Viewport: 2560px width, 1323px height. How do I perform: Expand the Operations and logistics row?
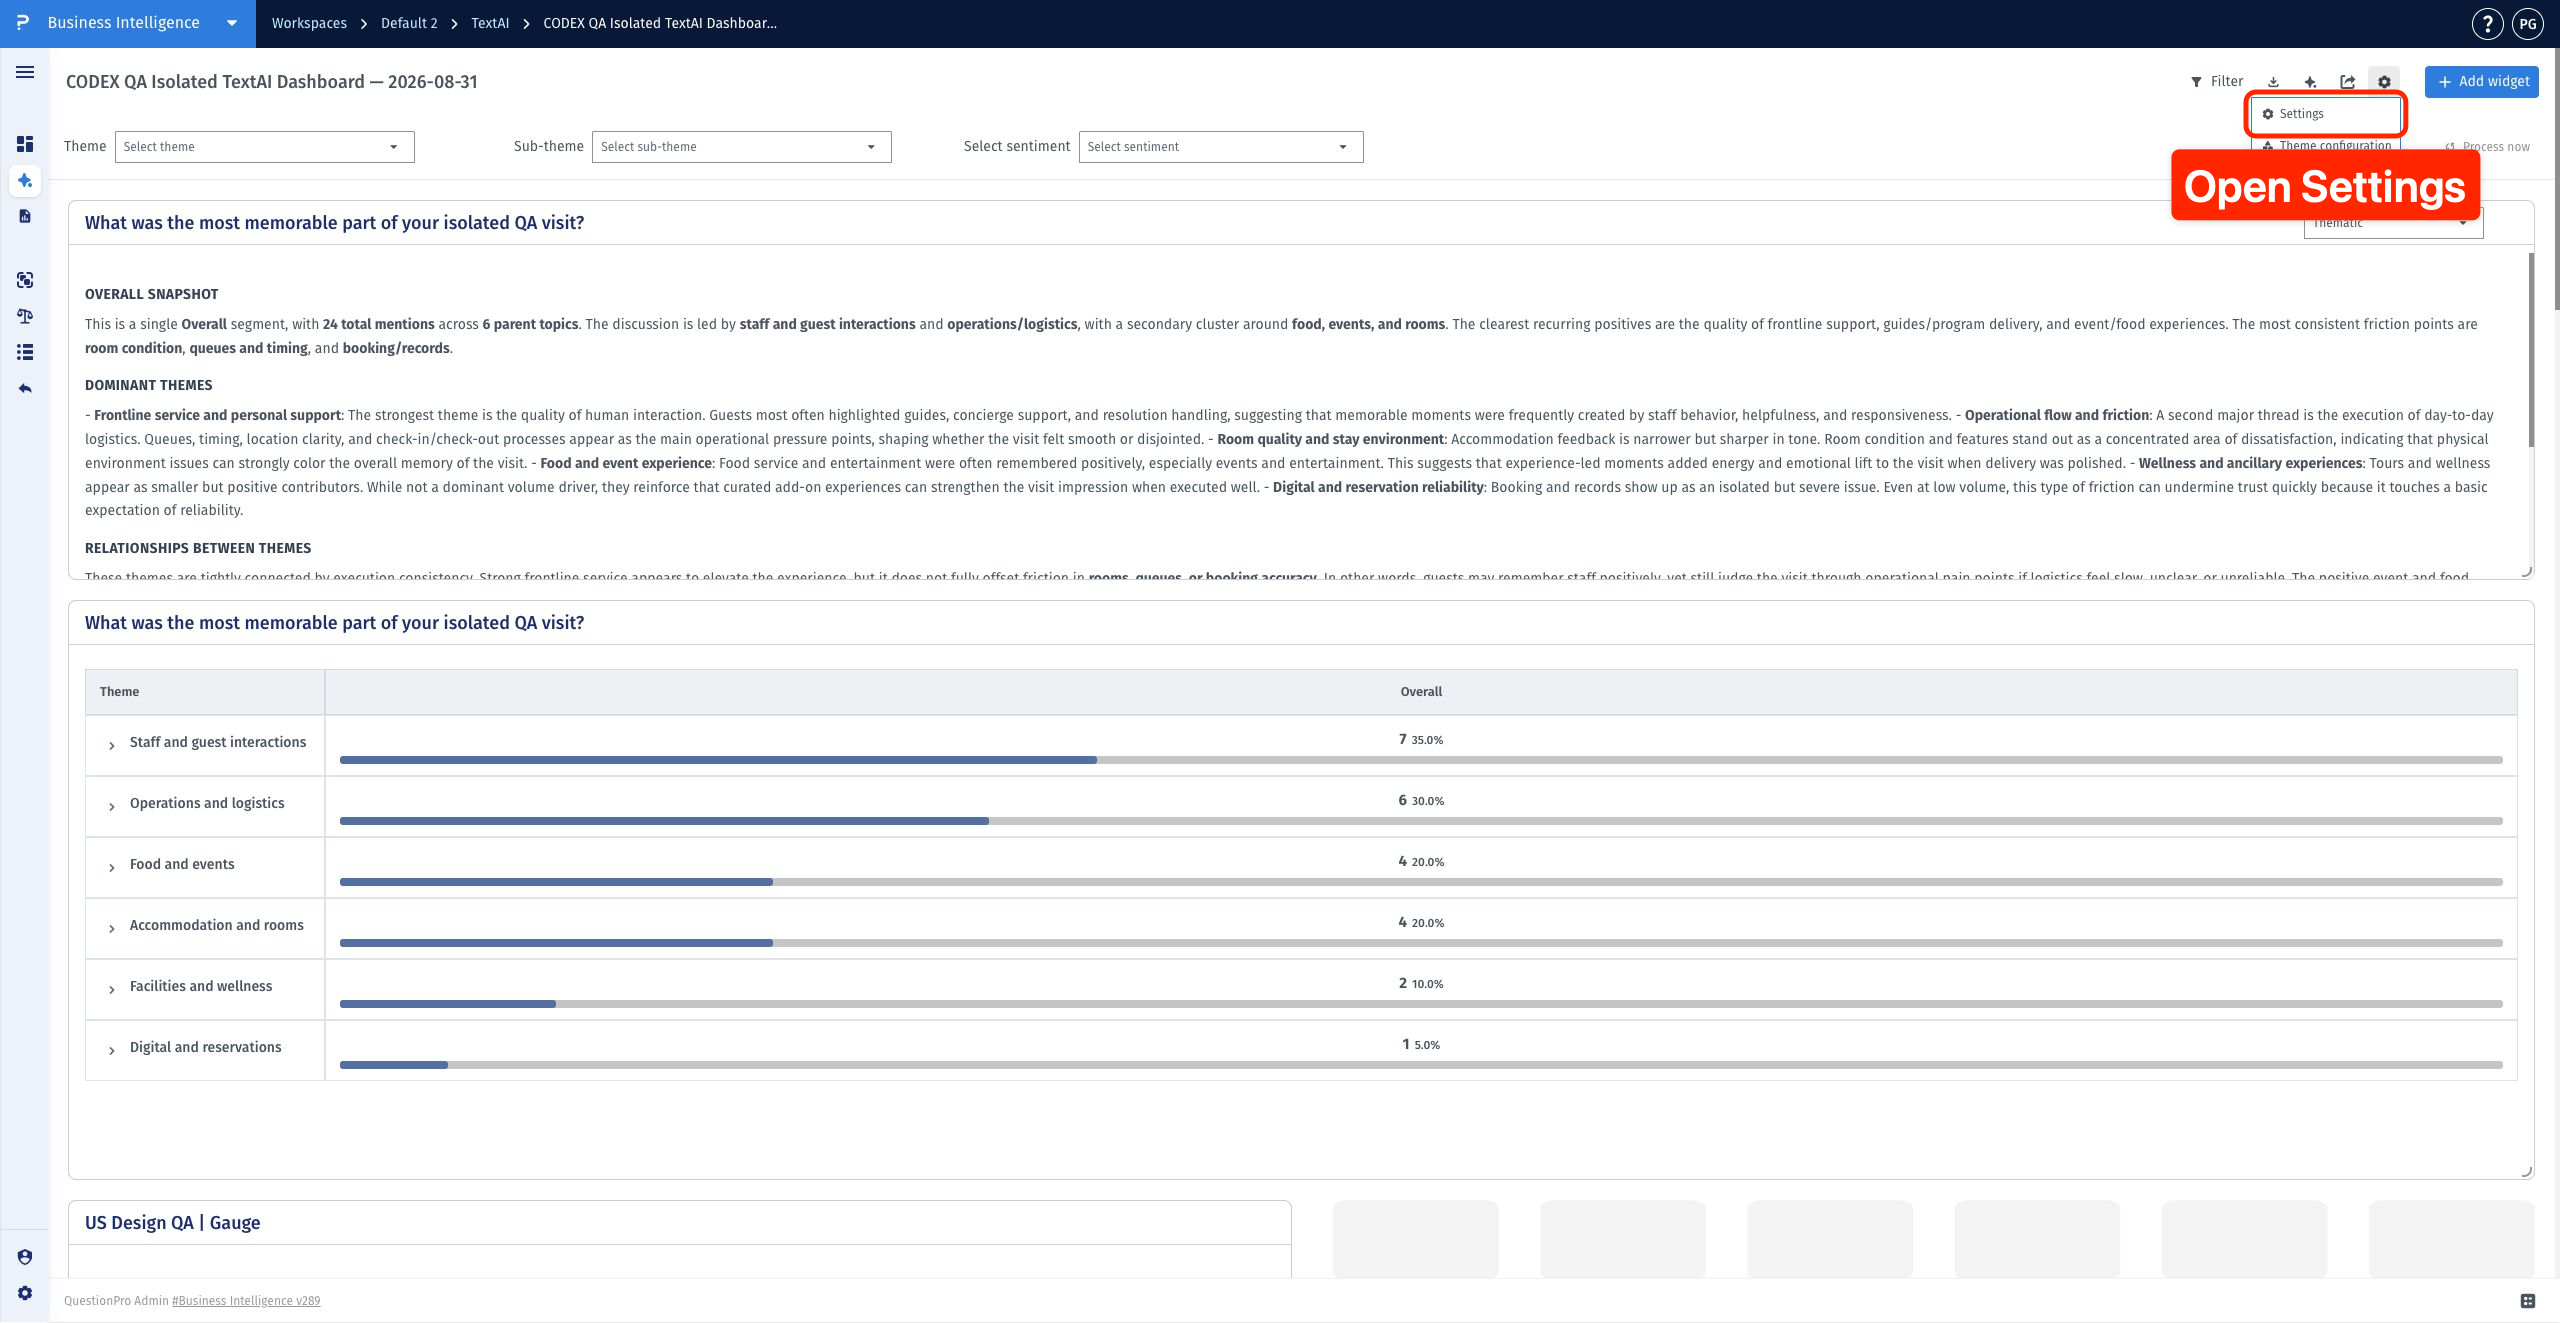[x=111, y=806]
